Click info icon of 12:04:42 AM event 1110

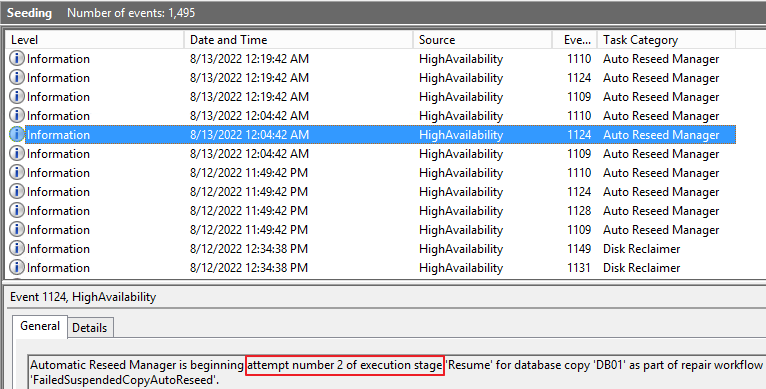17,116
